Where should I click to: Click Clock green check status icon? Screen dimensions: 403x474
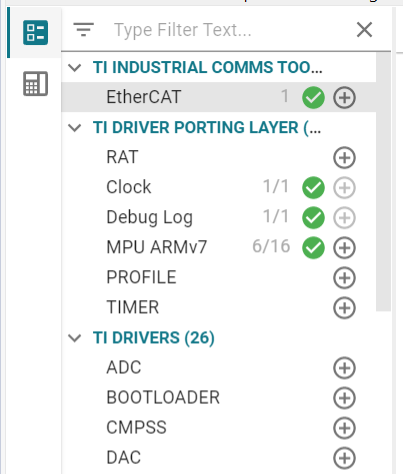point(313,188)
